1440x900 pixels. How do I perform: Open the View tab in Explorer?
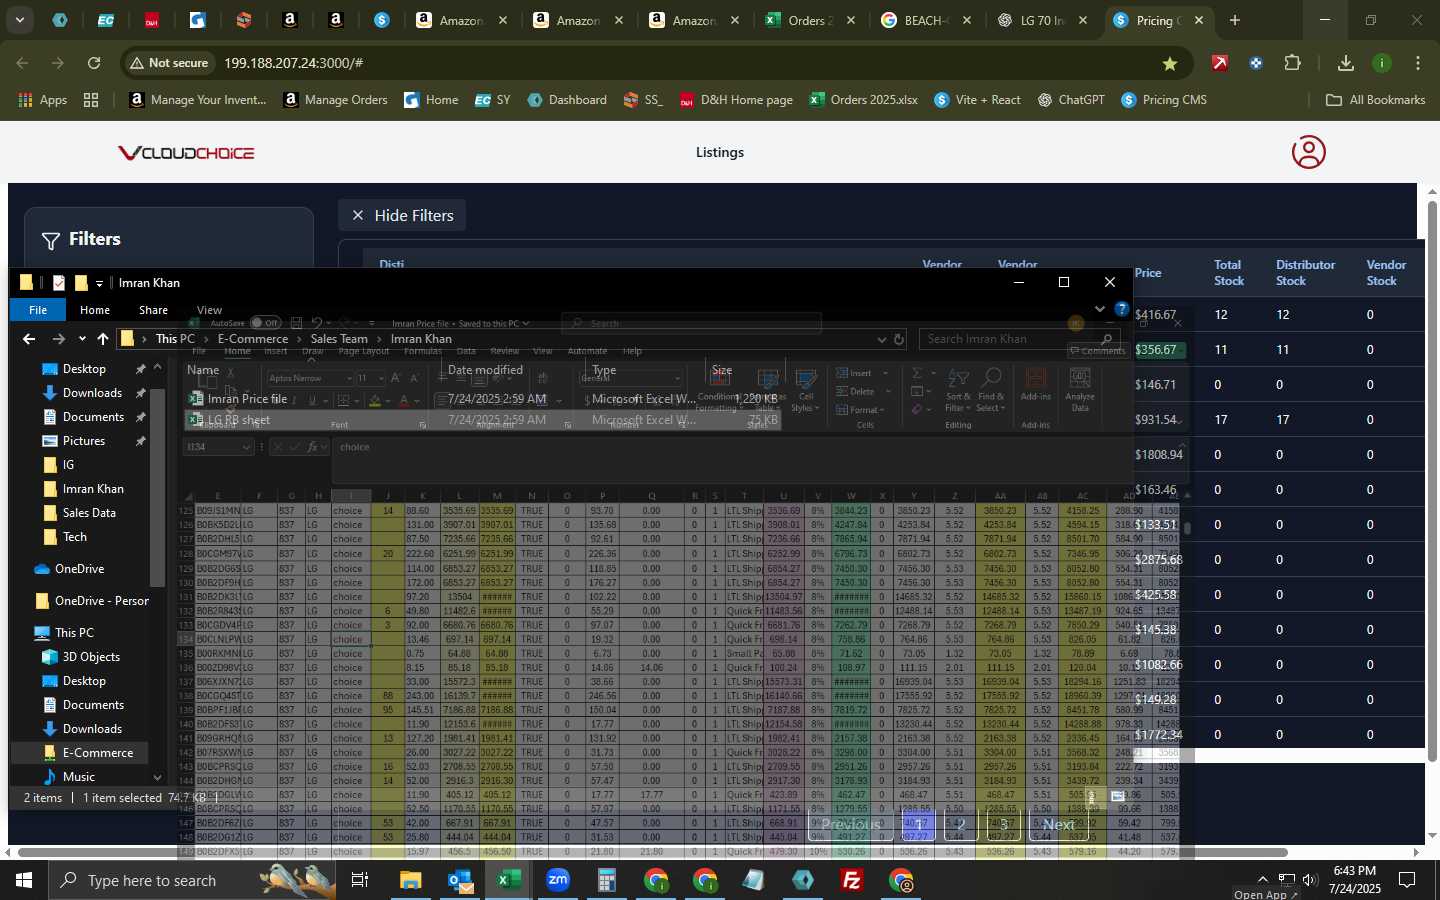pyautogui.click(x=209, y=310)
